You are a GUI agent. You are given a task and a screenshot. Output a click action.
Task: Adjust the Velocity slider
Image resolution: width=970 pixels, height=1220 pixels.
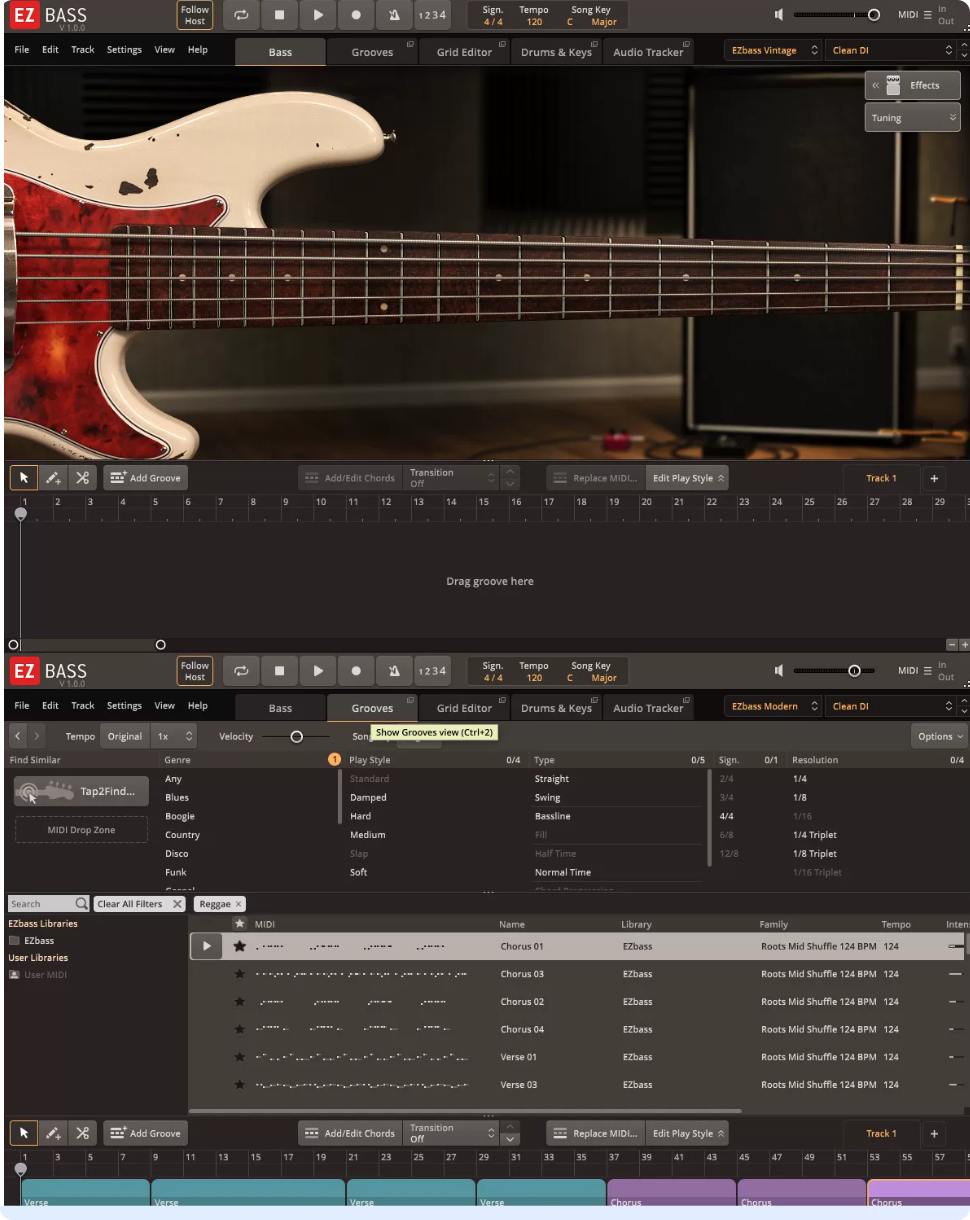(296, 736)
